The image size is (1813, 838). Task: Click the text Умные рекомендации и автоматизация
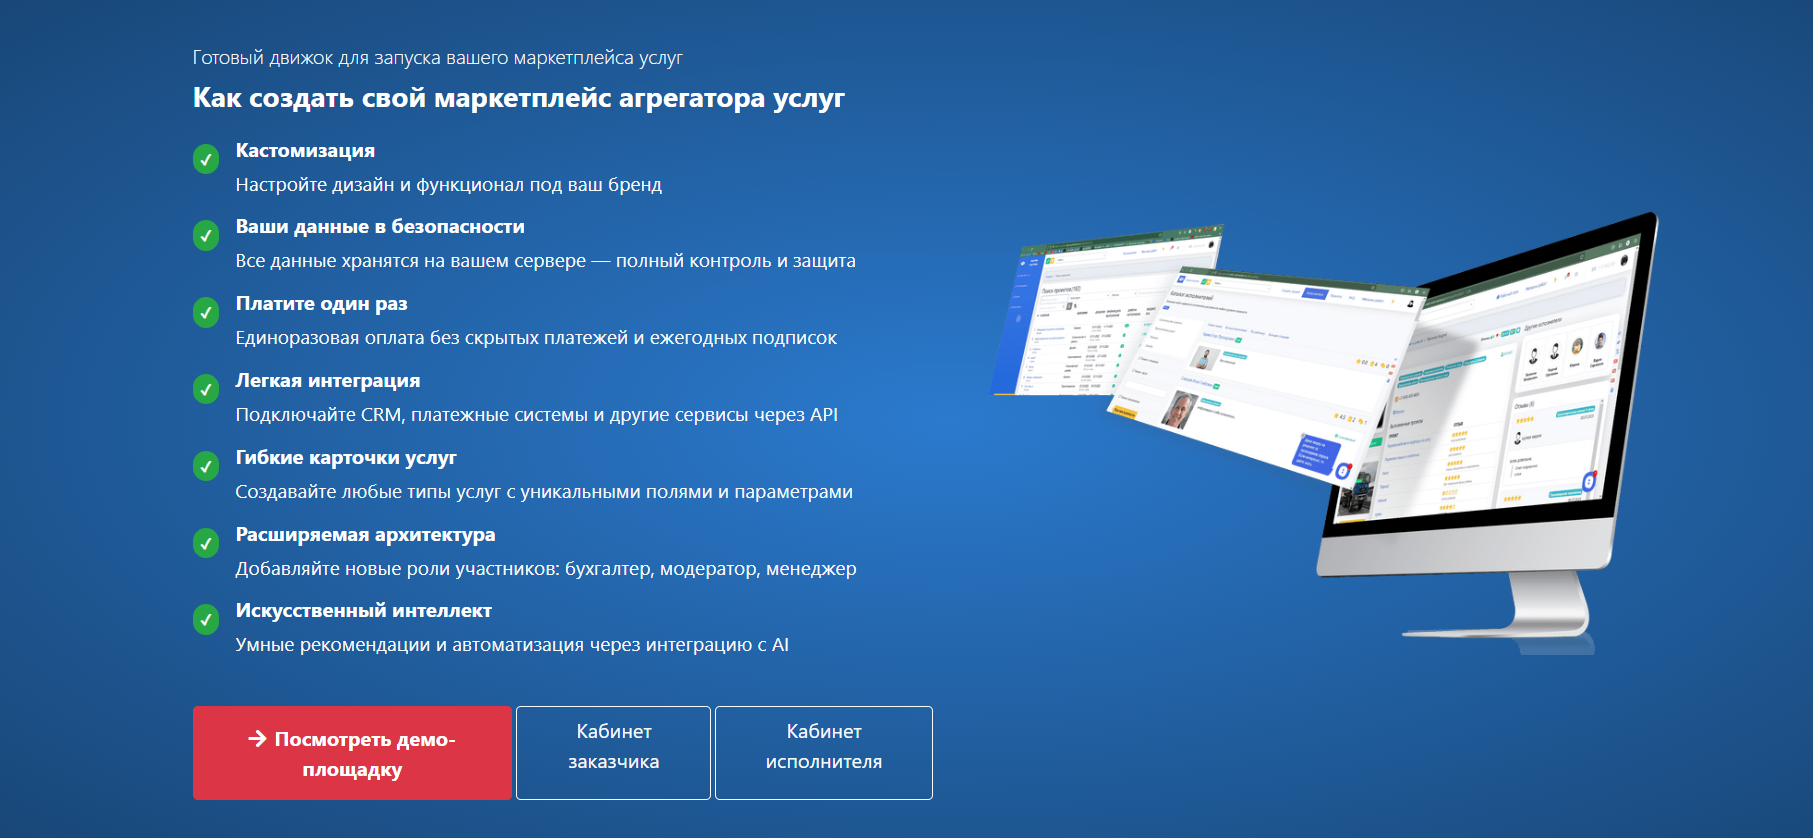512,645
